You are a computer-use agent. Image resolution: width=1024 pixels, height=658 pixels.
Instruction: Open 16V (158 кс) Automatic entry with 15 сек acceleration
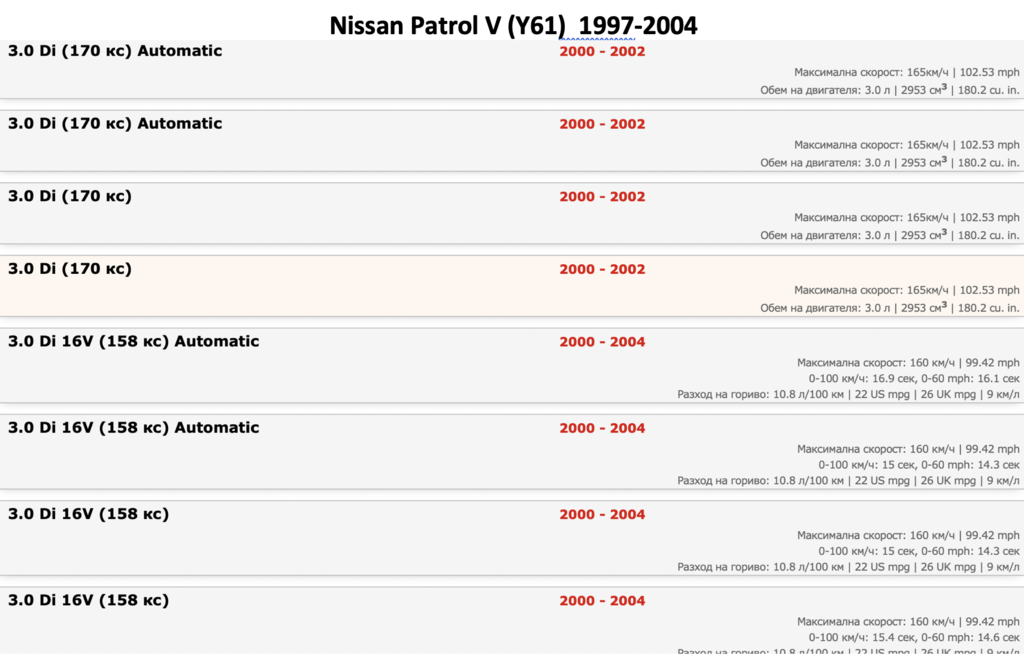point(134,427)
